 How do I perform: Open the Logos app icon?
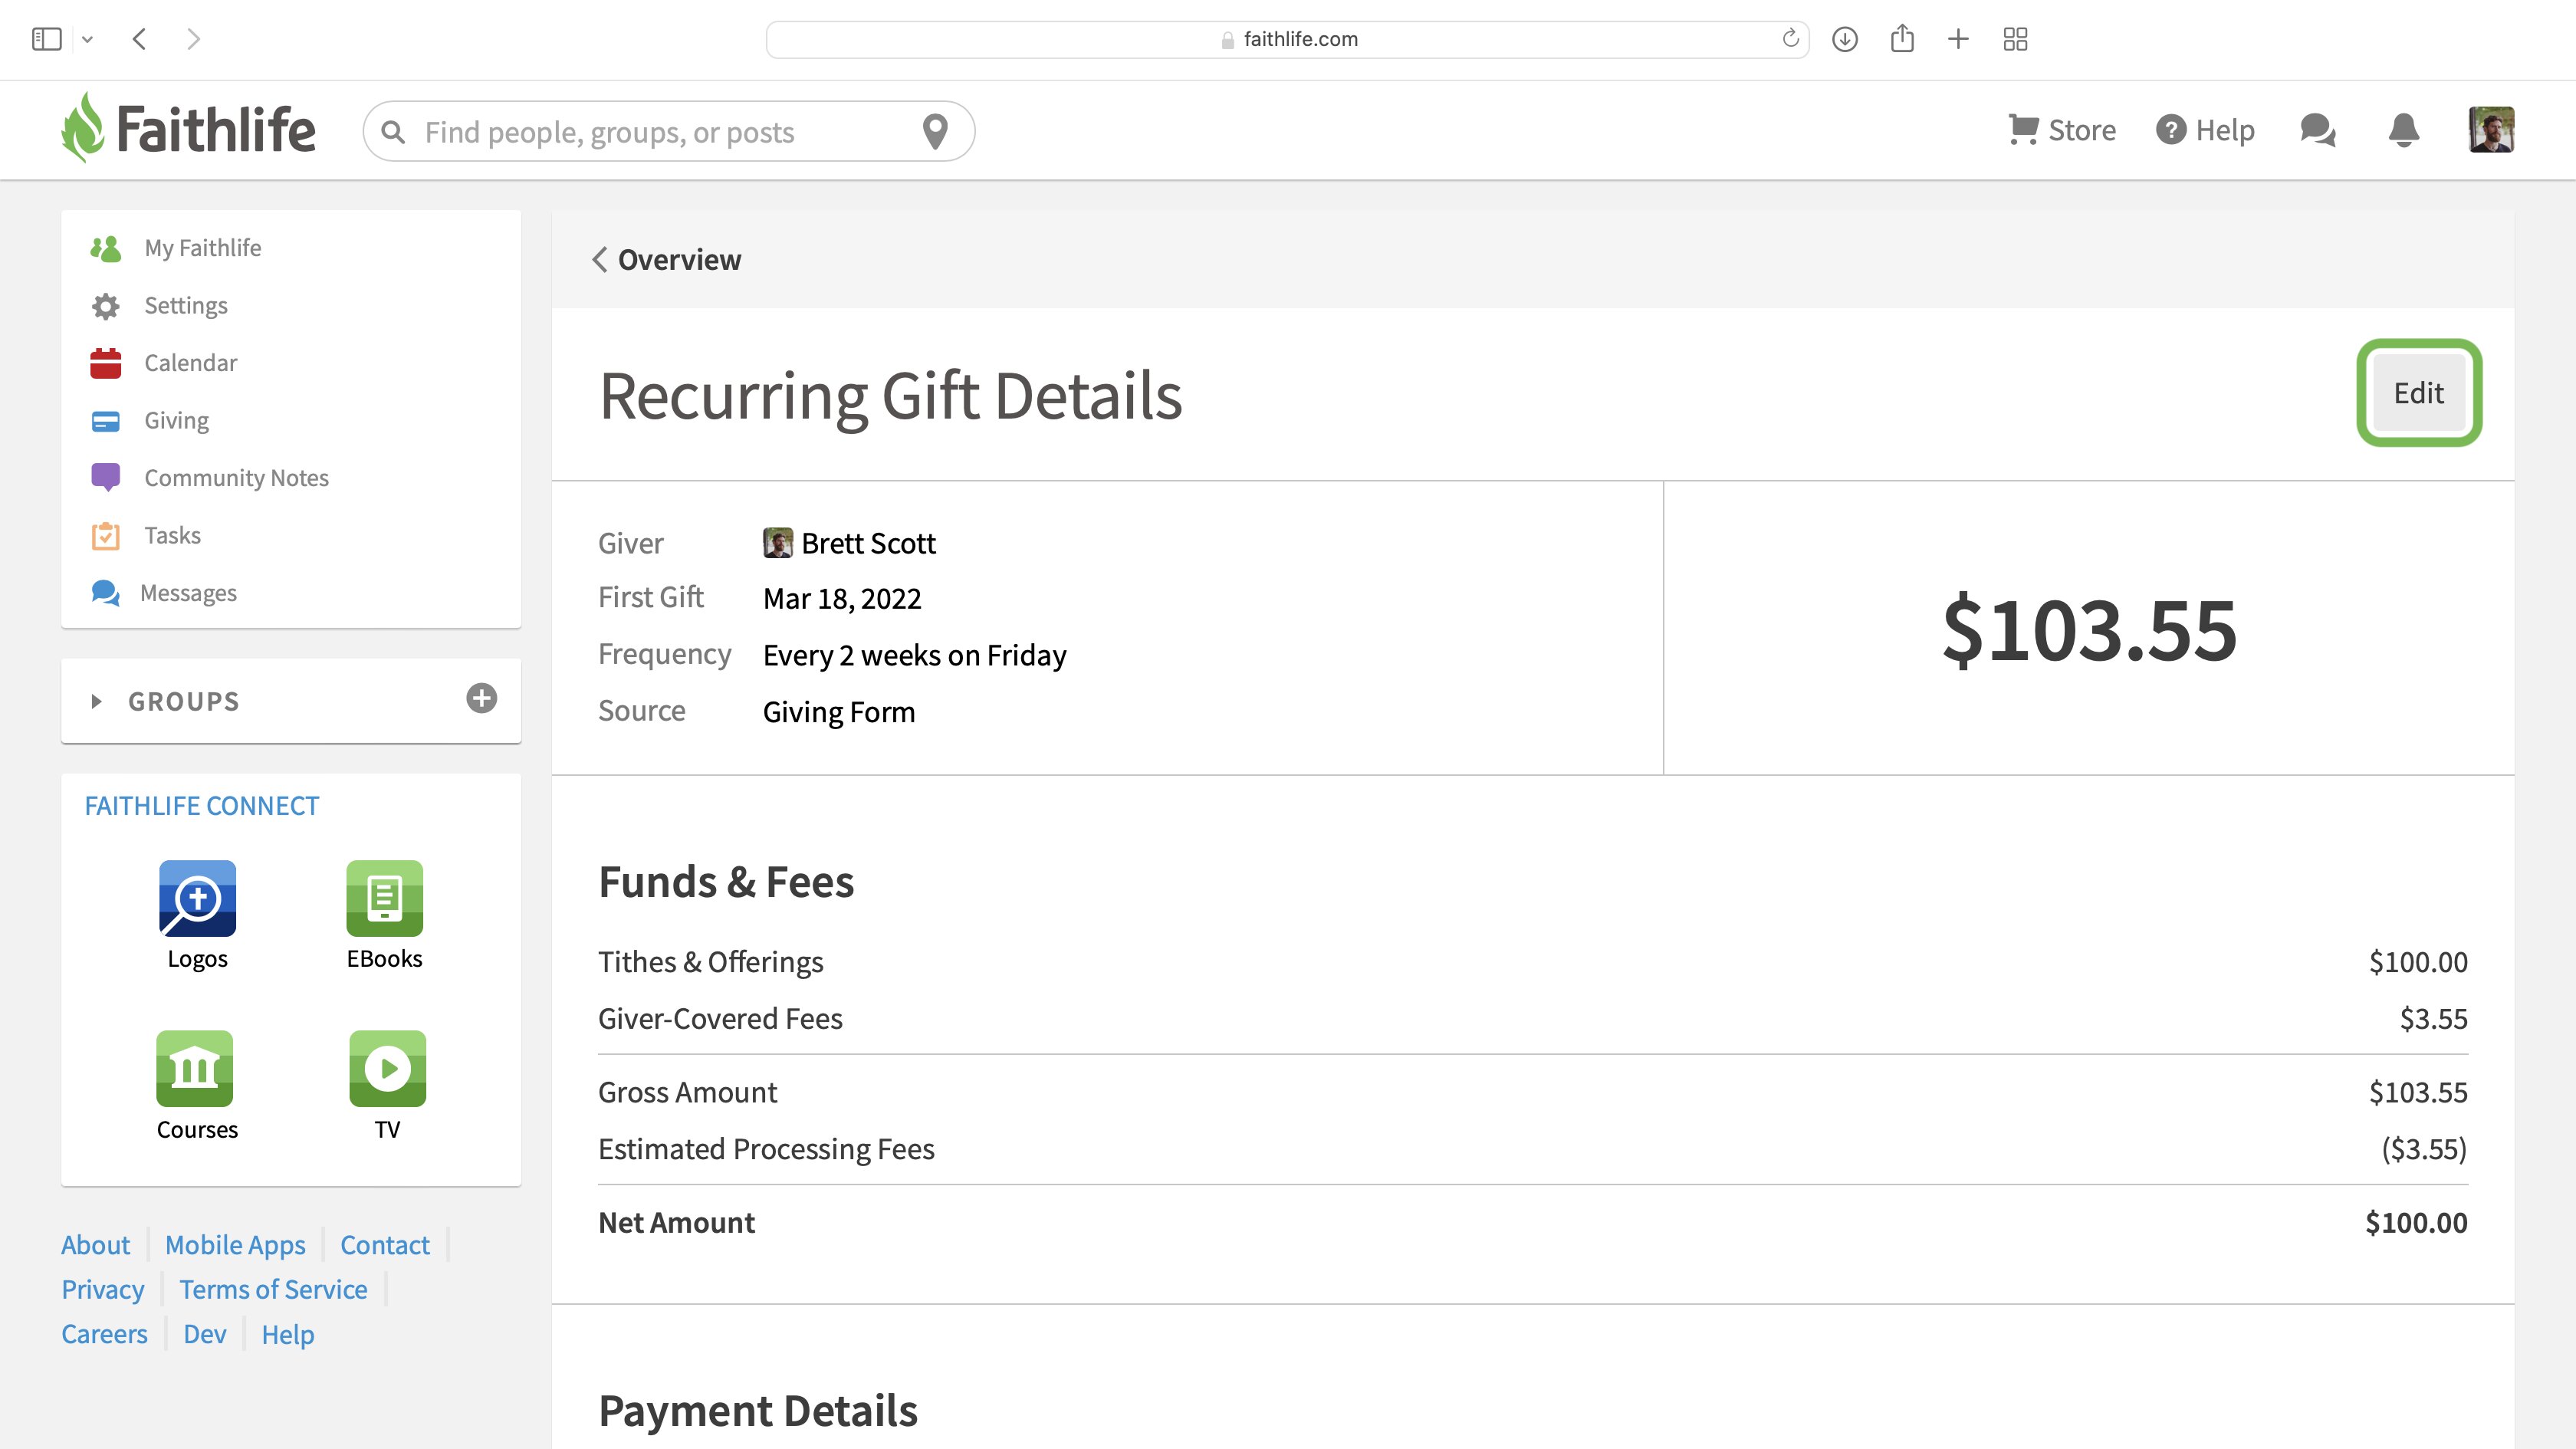[x=197, y=898]
